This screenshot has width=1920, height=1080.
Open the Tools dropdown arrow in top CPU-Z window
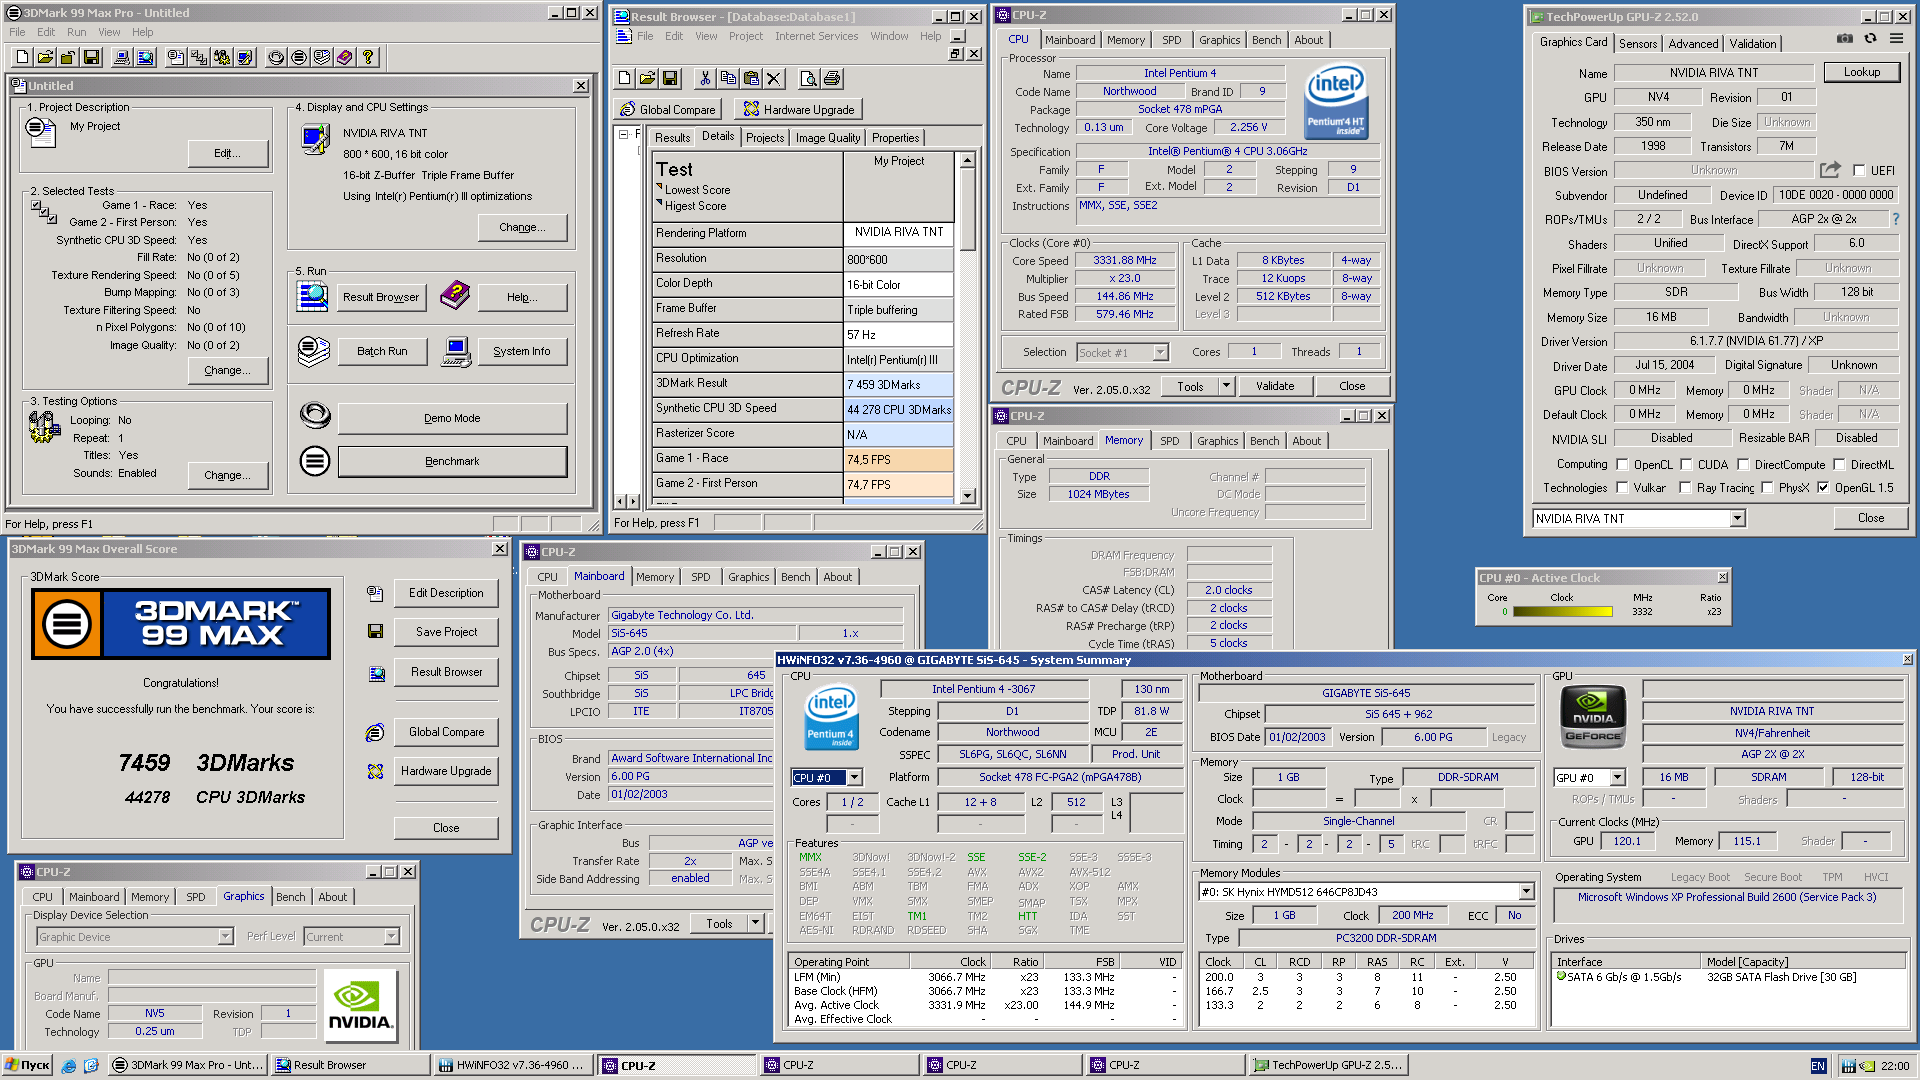(x=1225, y=386)
